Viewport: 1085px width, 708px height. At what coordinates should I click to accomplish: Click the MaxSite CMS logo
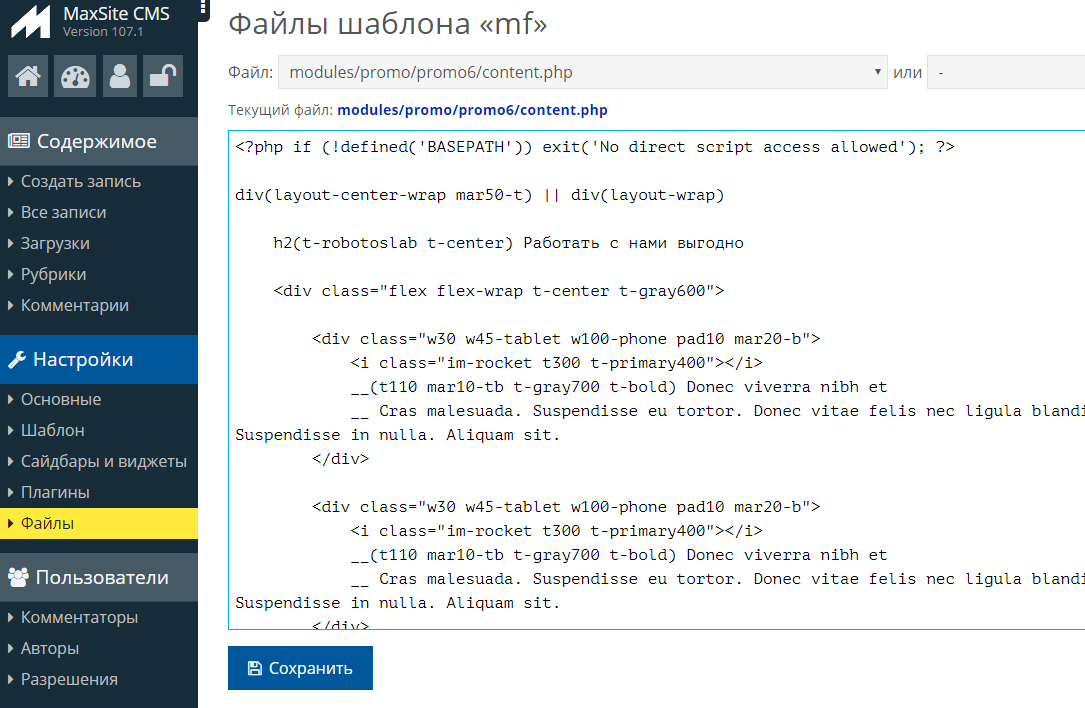pyautogui.click(x=30, y=22)
